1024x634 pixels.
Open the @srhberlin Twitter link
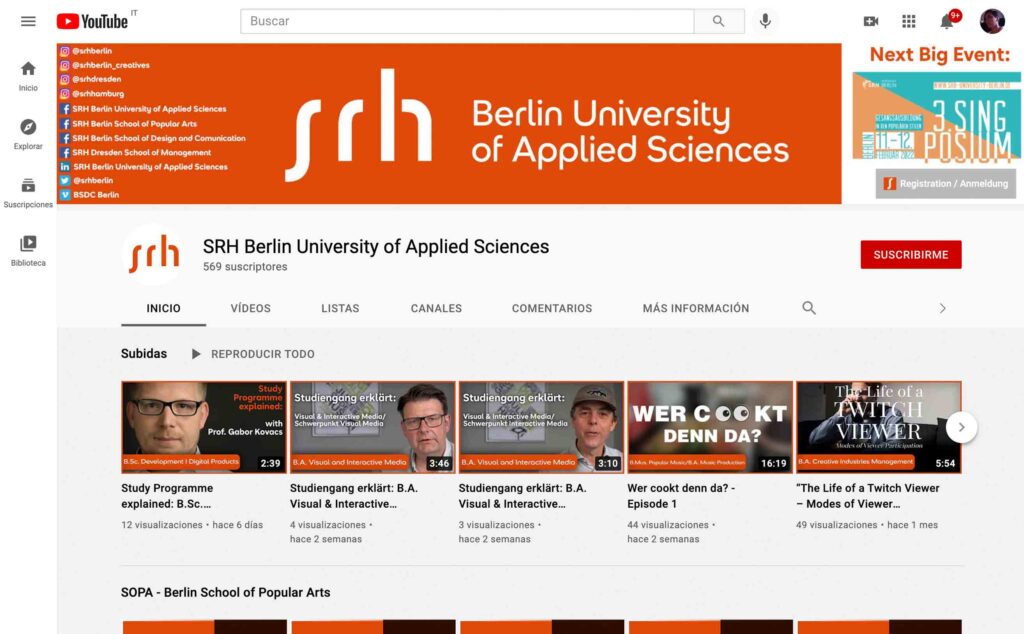[x=87, y=180]
